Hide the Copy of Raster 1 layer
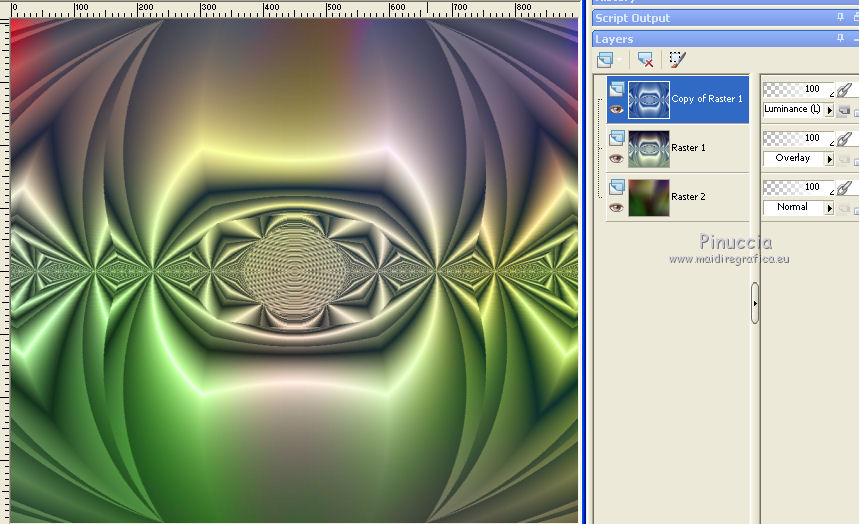859x524 pixels. tap(617, 109)
